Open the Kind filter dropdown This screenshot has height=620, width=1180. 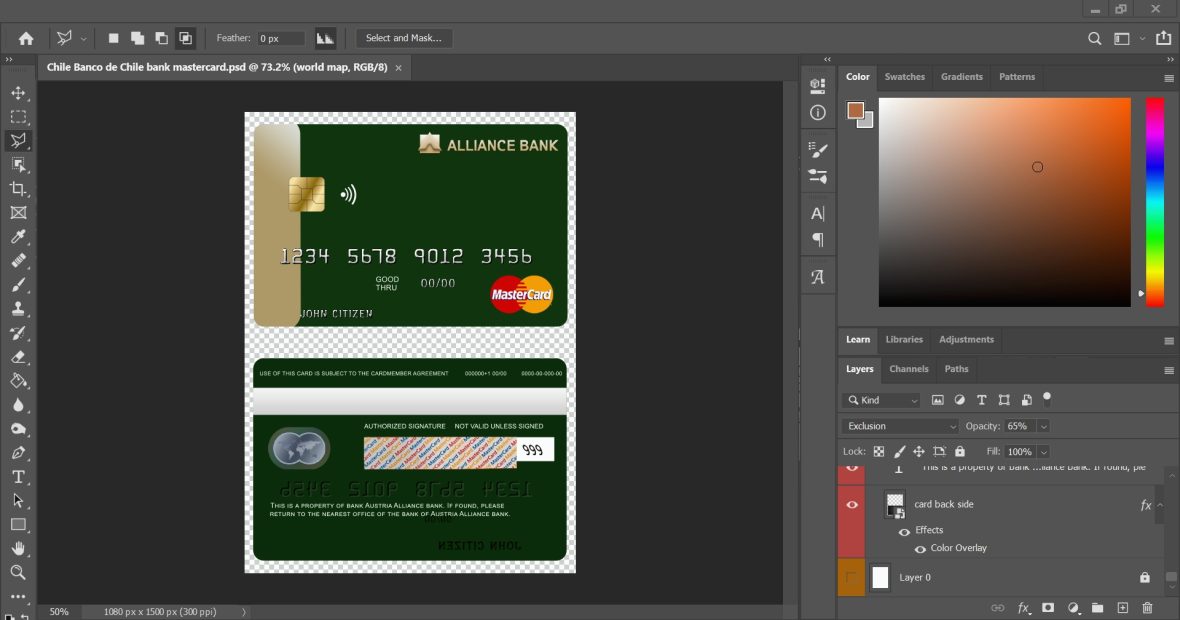882,400
